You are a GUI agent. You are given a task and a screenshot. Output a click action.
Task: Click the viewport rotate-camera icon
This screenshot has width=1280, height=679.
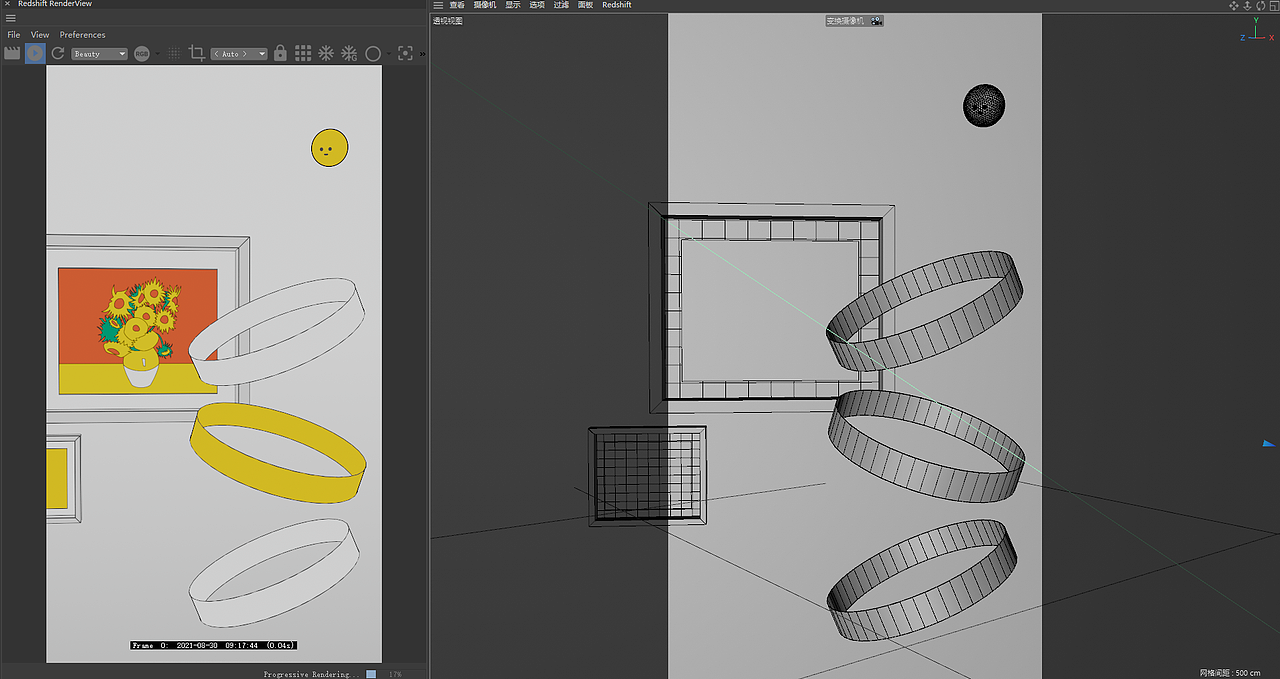coord(1260,5)
